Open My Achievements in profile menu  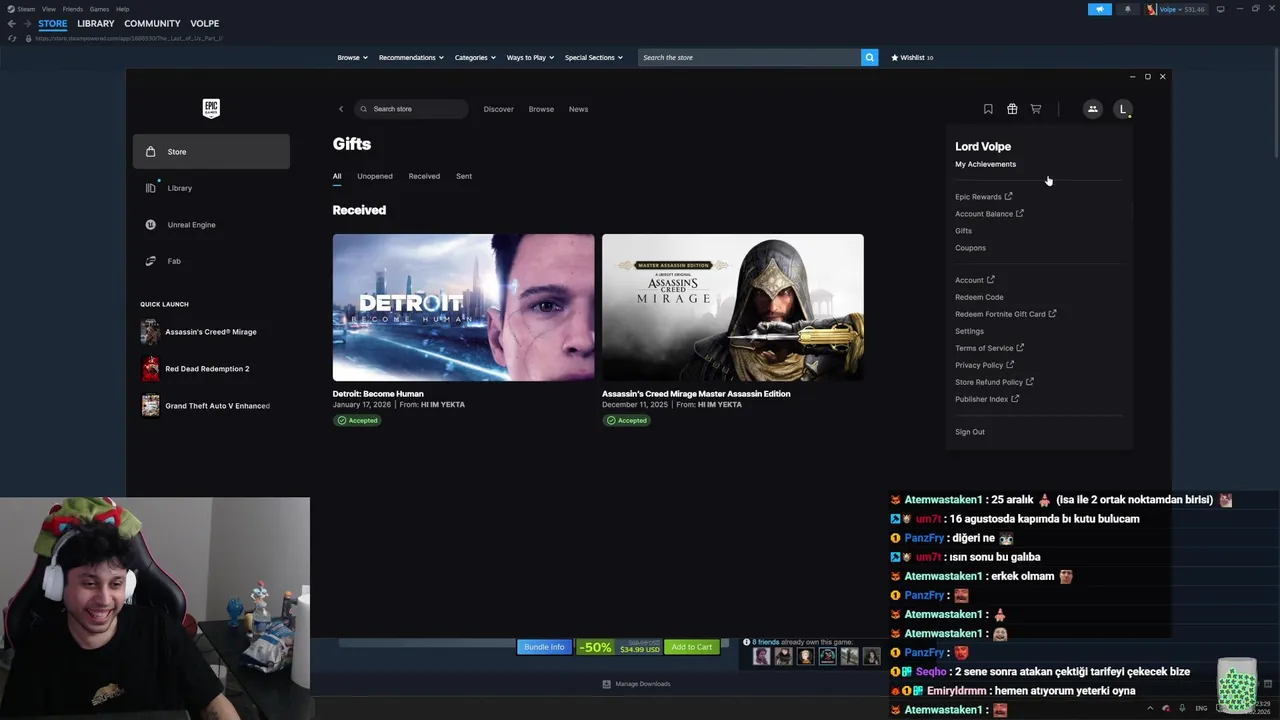coord(985,164)
